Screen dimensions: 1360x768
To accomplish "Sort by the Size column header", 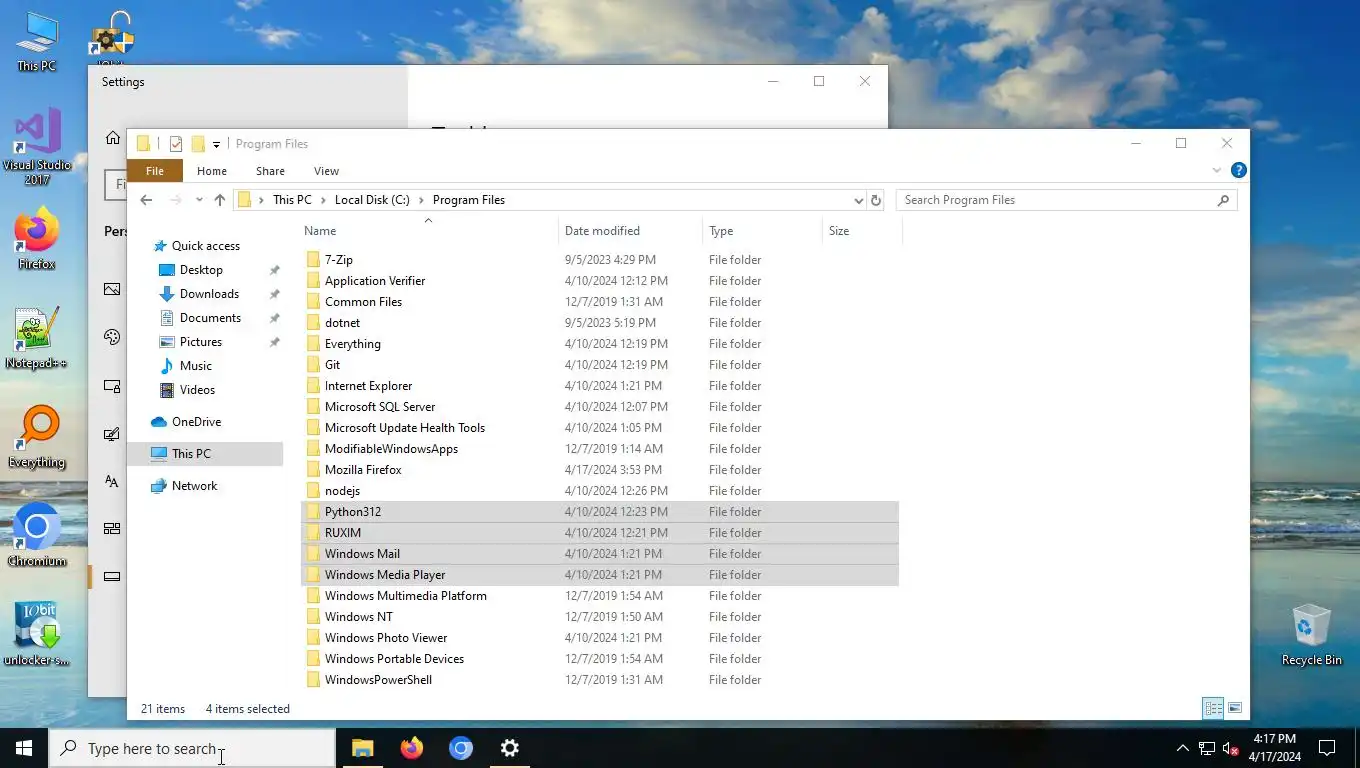I will 862,231.
